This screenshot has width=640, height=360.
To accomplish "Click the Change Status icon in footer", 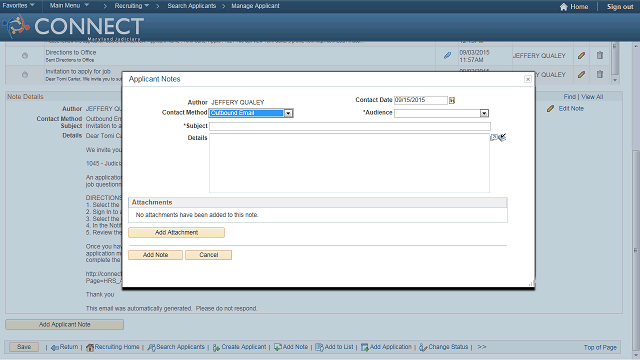I will (x=423, y=347).
